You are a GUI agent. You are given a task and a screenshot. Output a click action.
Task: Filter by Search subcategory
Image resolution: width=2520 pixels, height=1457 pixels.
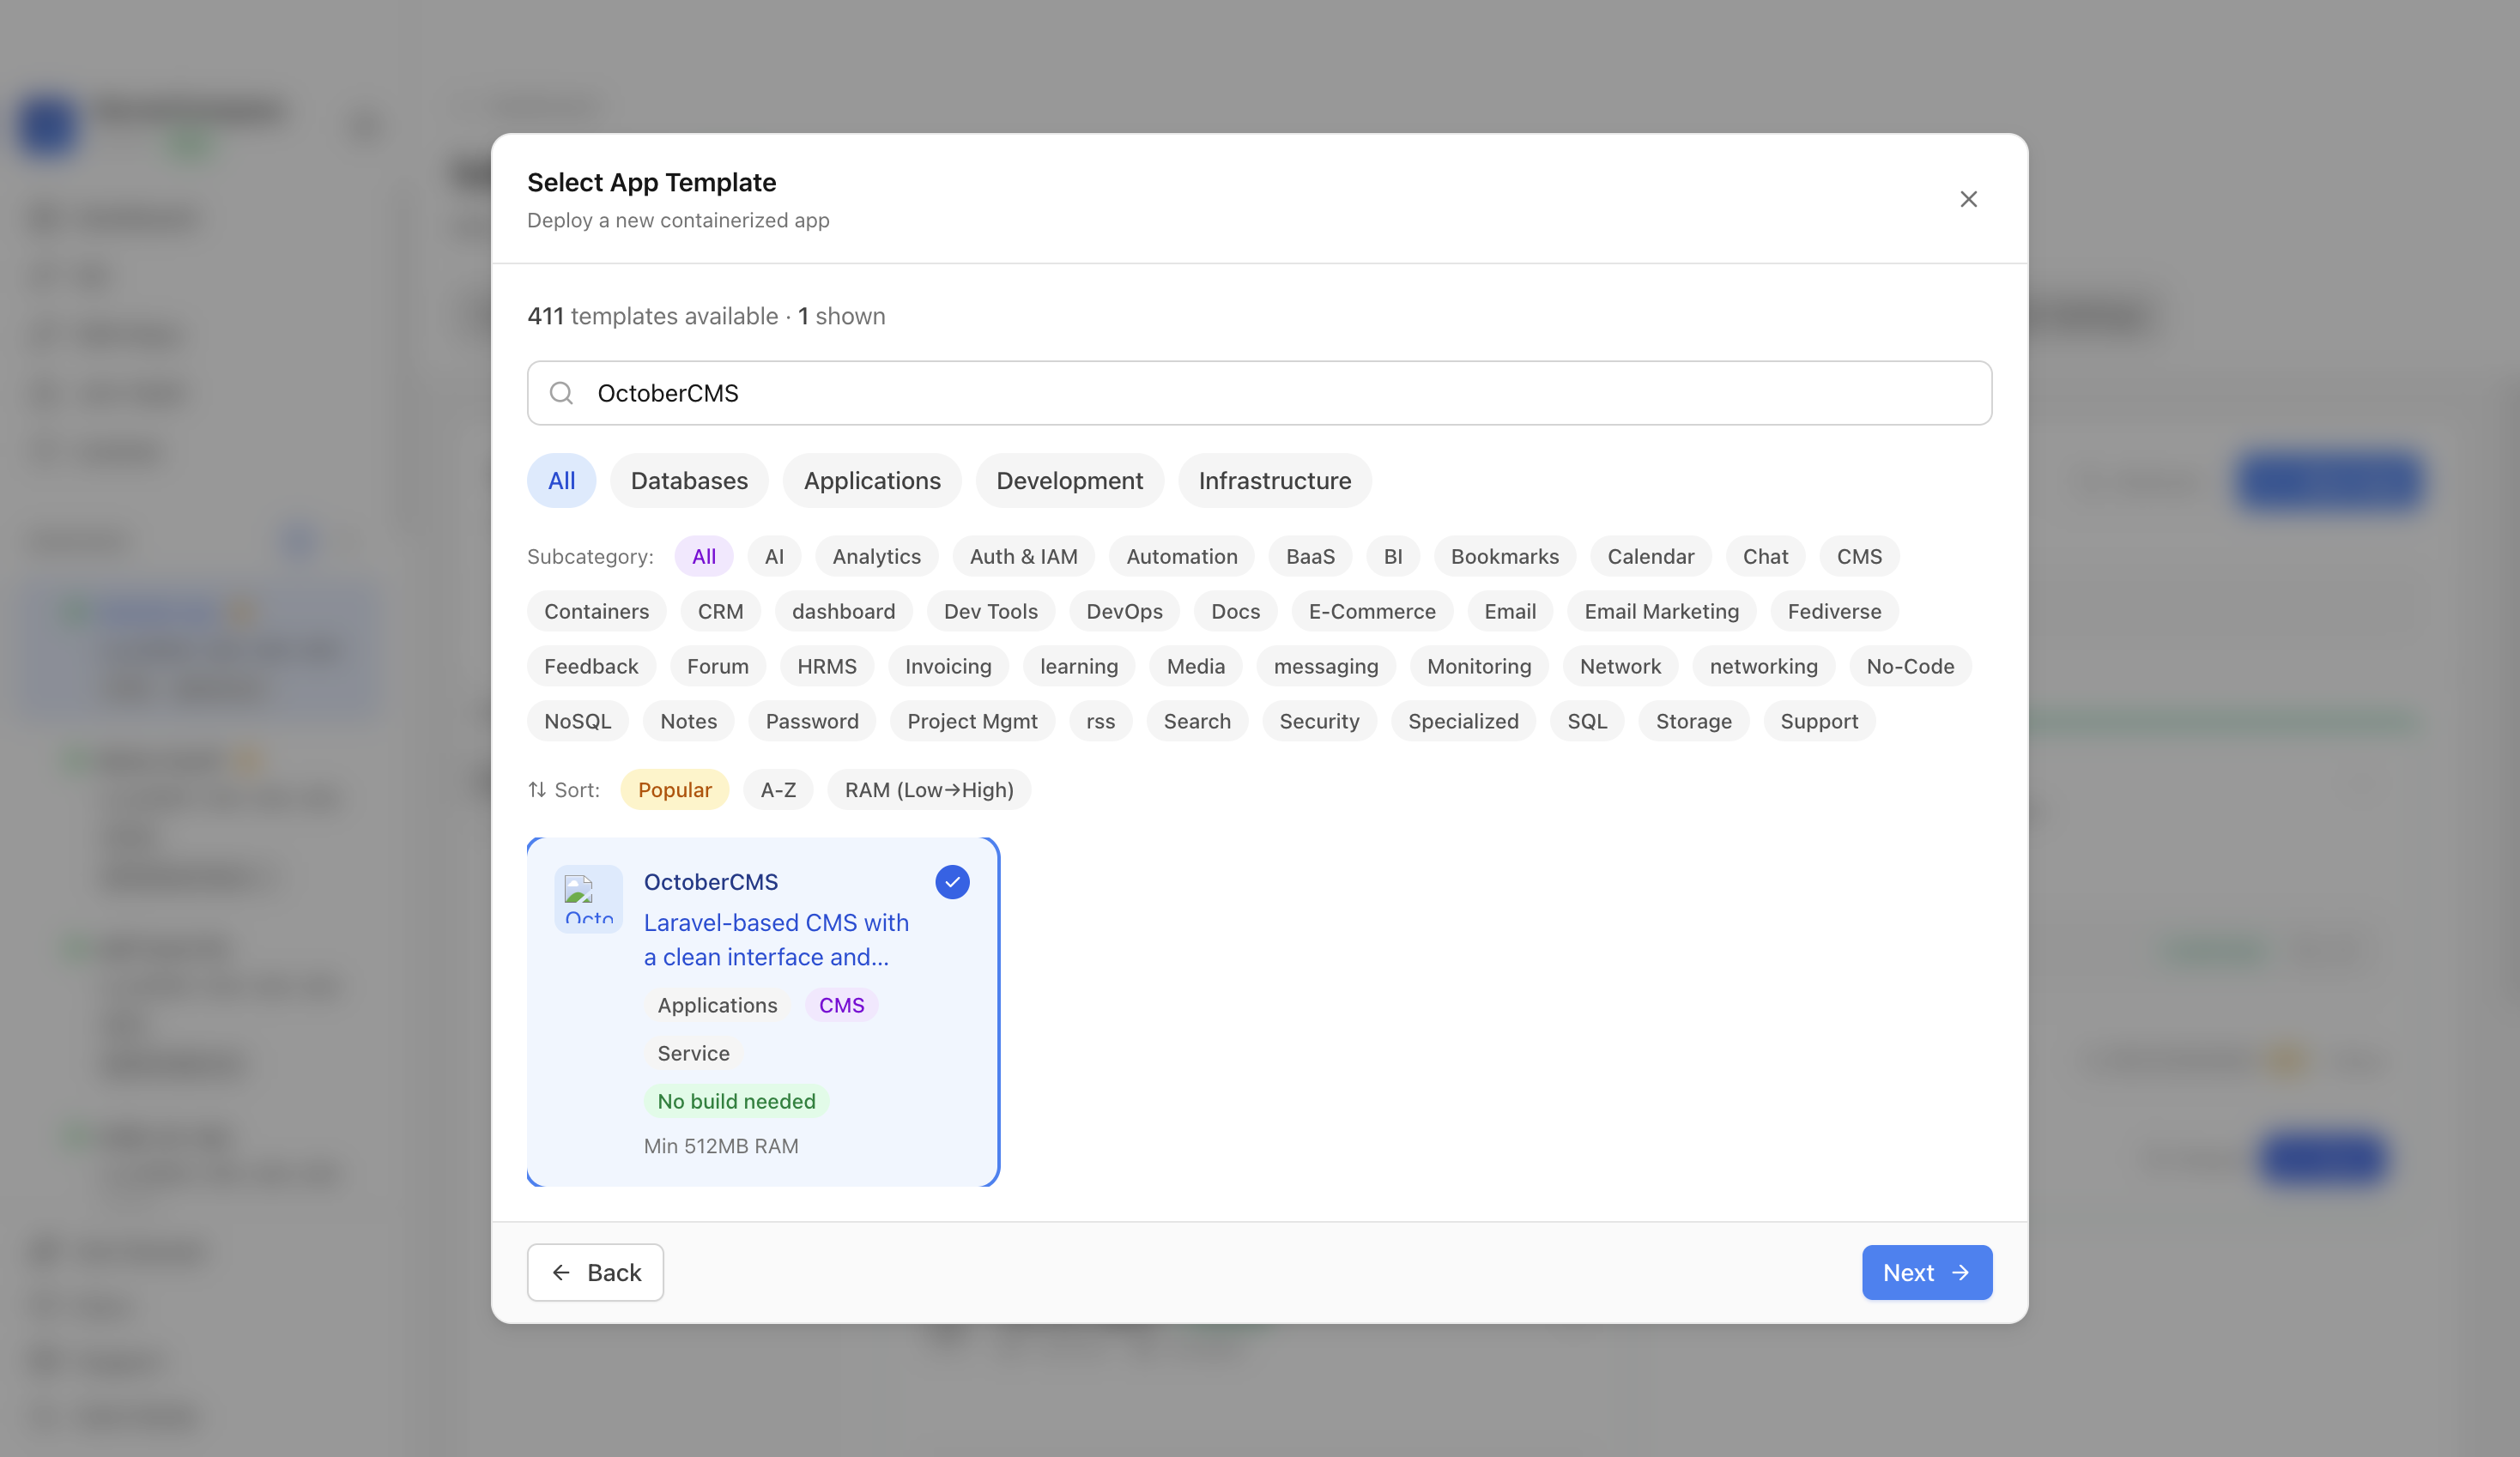point(1197,721)
